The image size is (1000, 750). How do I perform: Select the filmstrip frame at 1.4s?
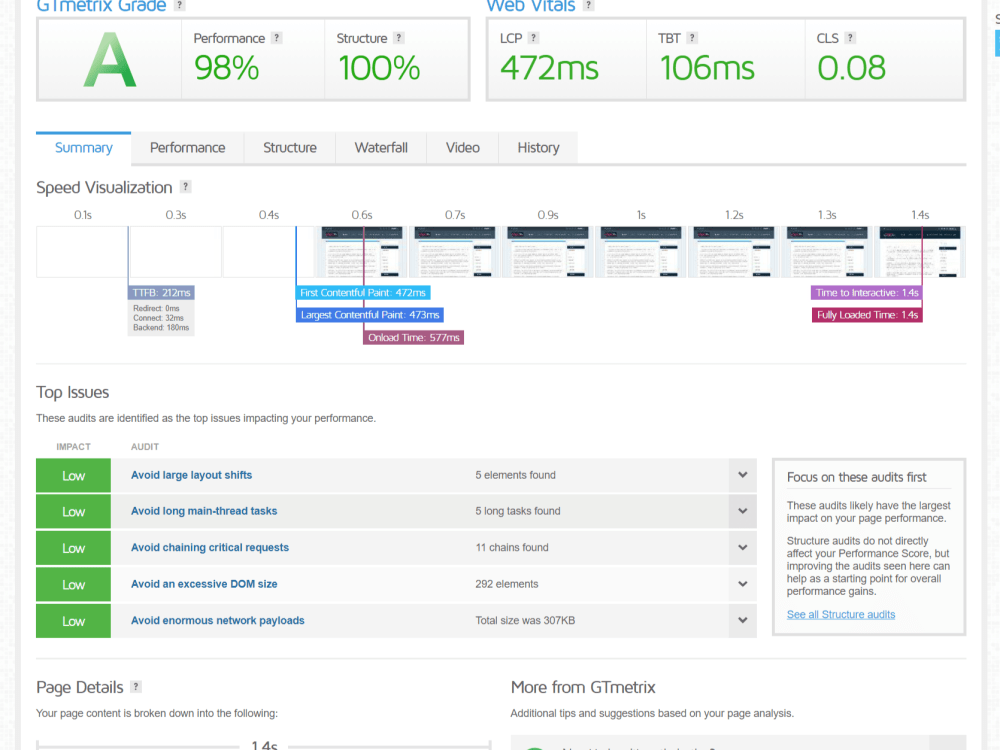(920, 251)
